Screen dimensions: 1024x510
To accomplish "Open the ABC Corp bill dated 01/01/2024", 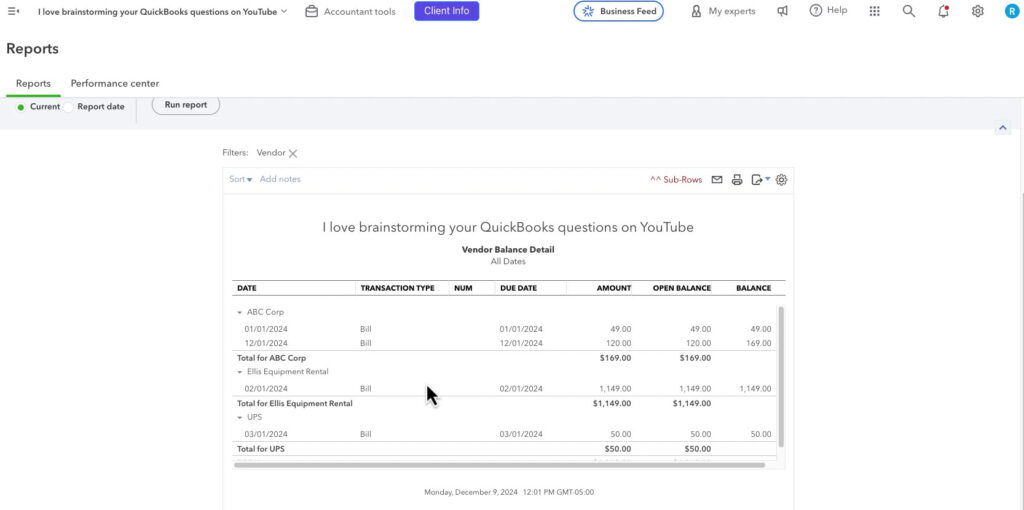I will click(x=504, y=329).
